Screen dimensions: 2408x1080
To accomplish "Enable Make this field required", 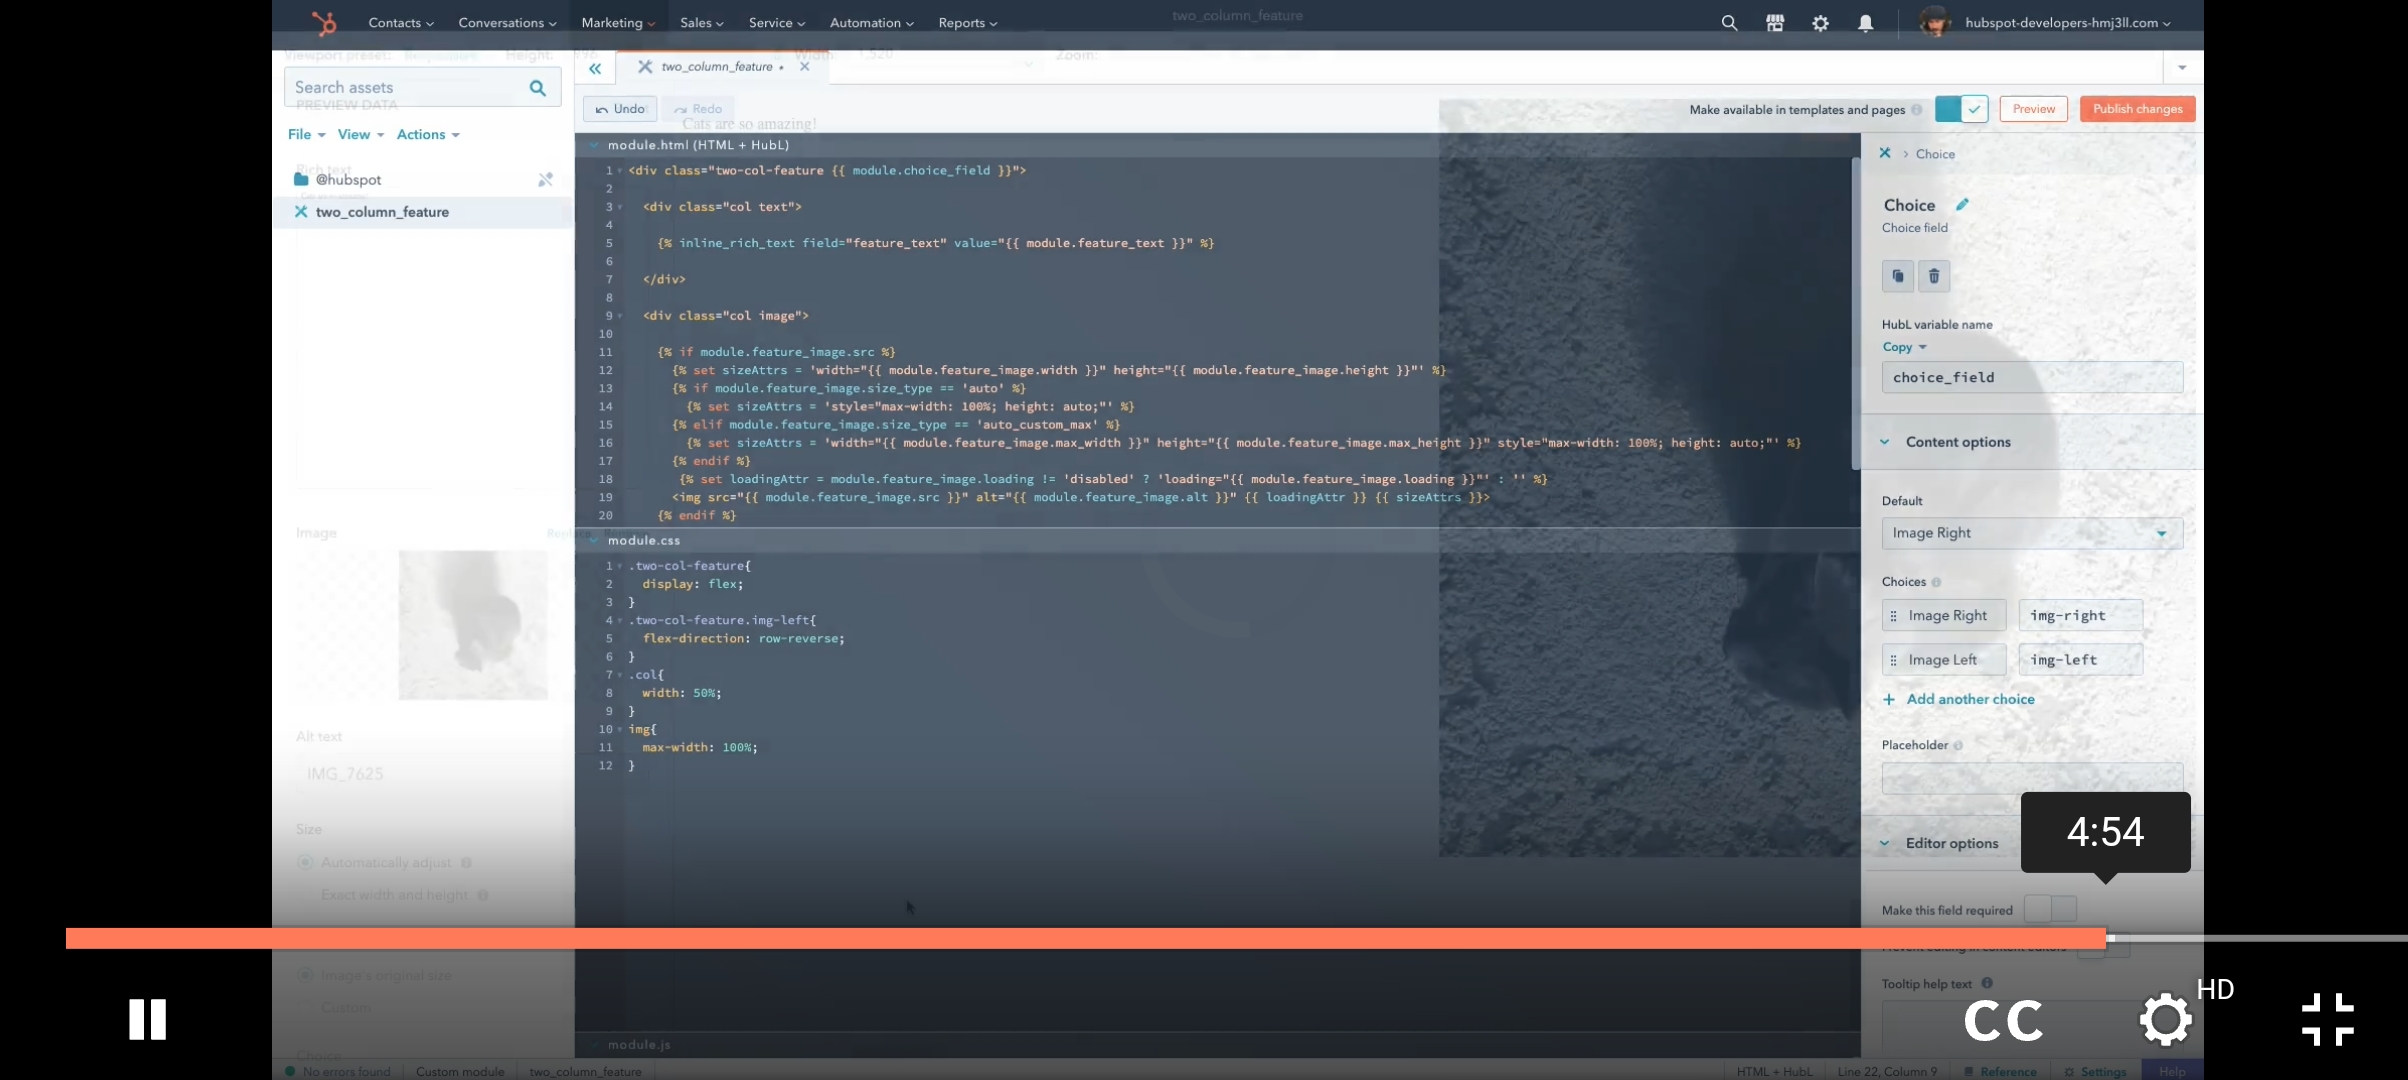I will [2050, 908].
